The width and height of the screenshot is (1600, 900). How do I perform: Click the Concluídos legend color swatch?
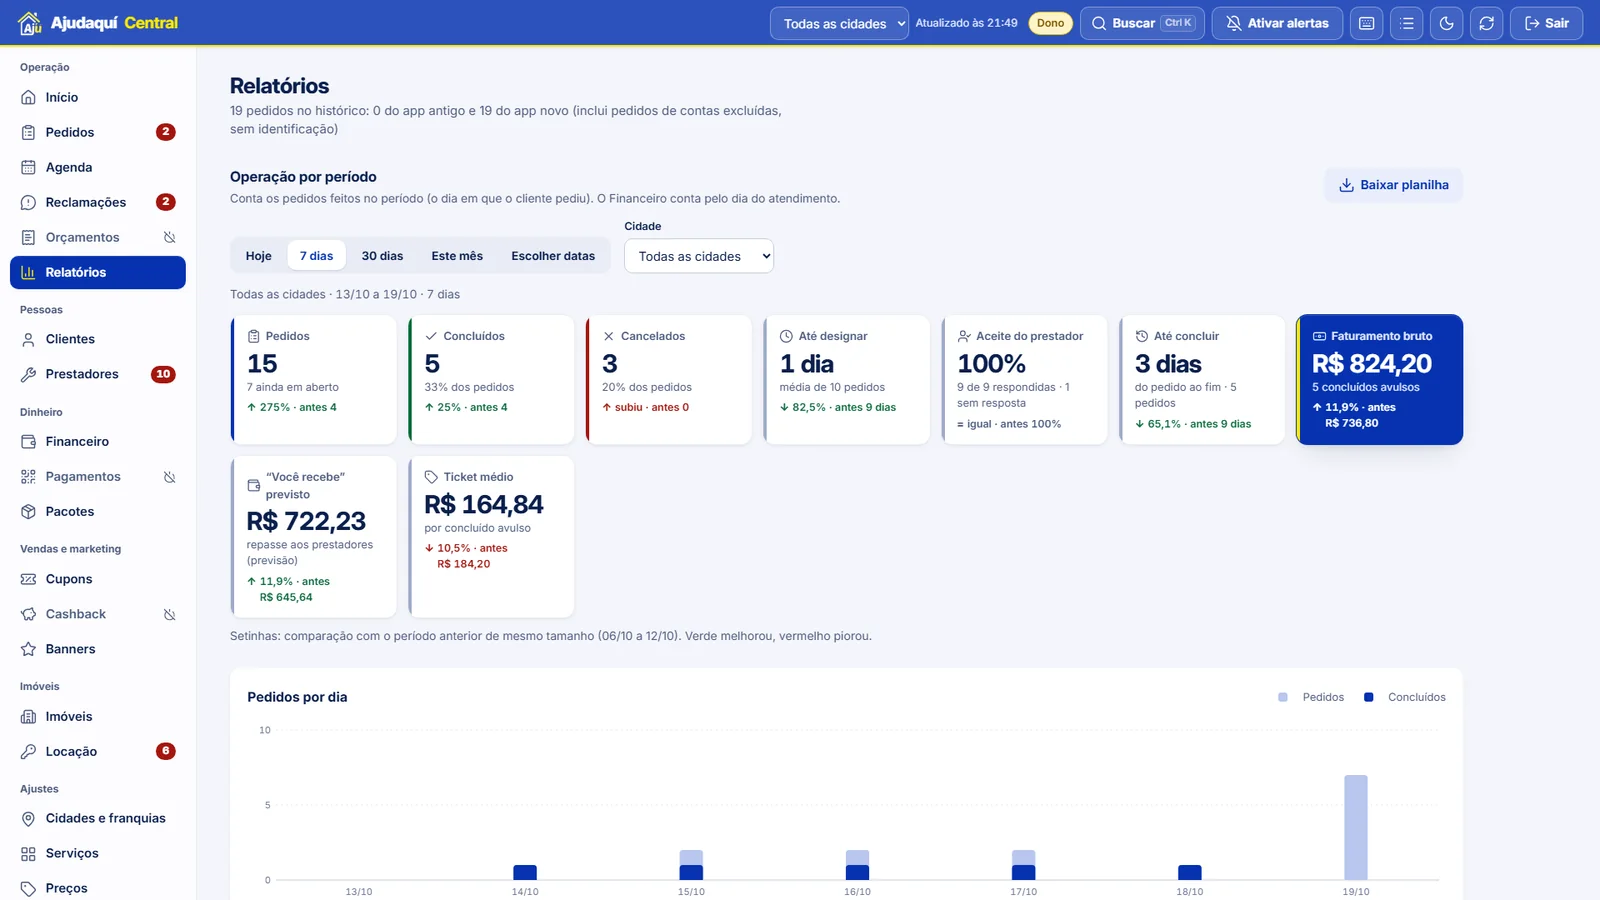tap(1369, 697)
